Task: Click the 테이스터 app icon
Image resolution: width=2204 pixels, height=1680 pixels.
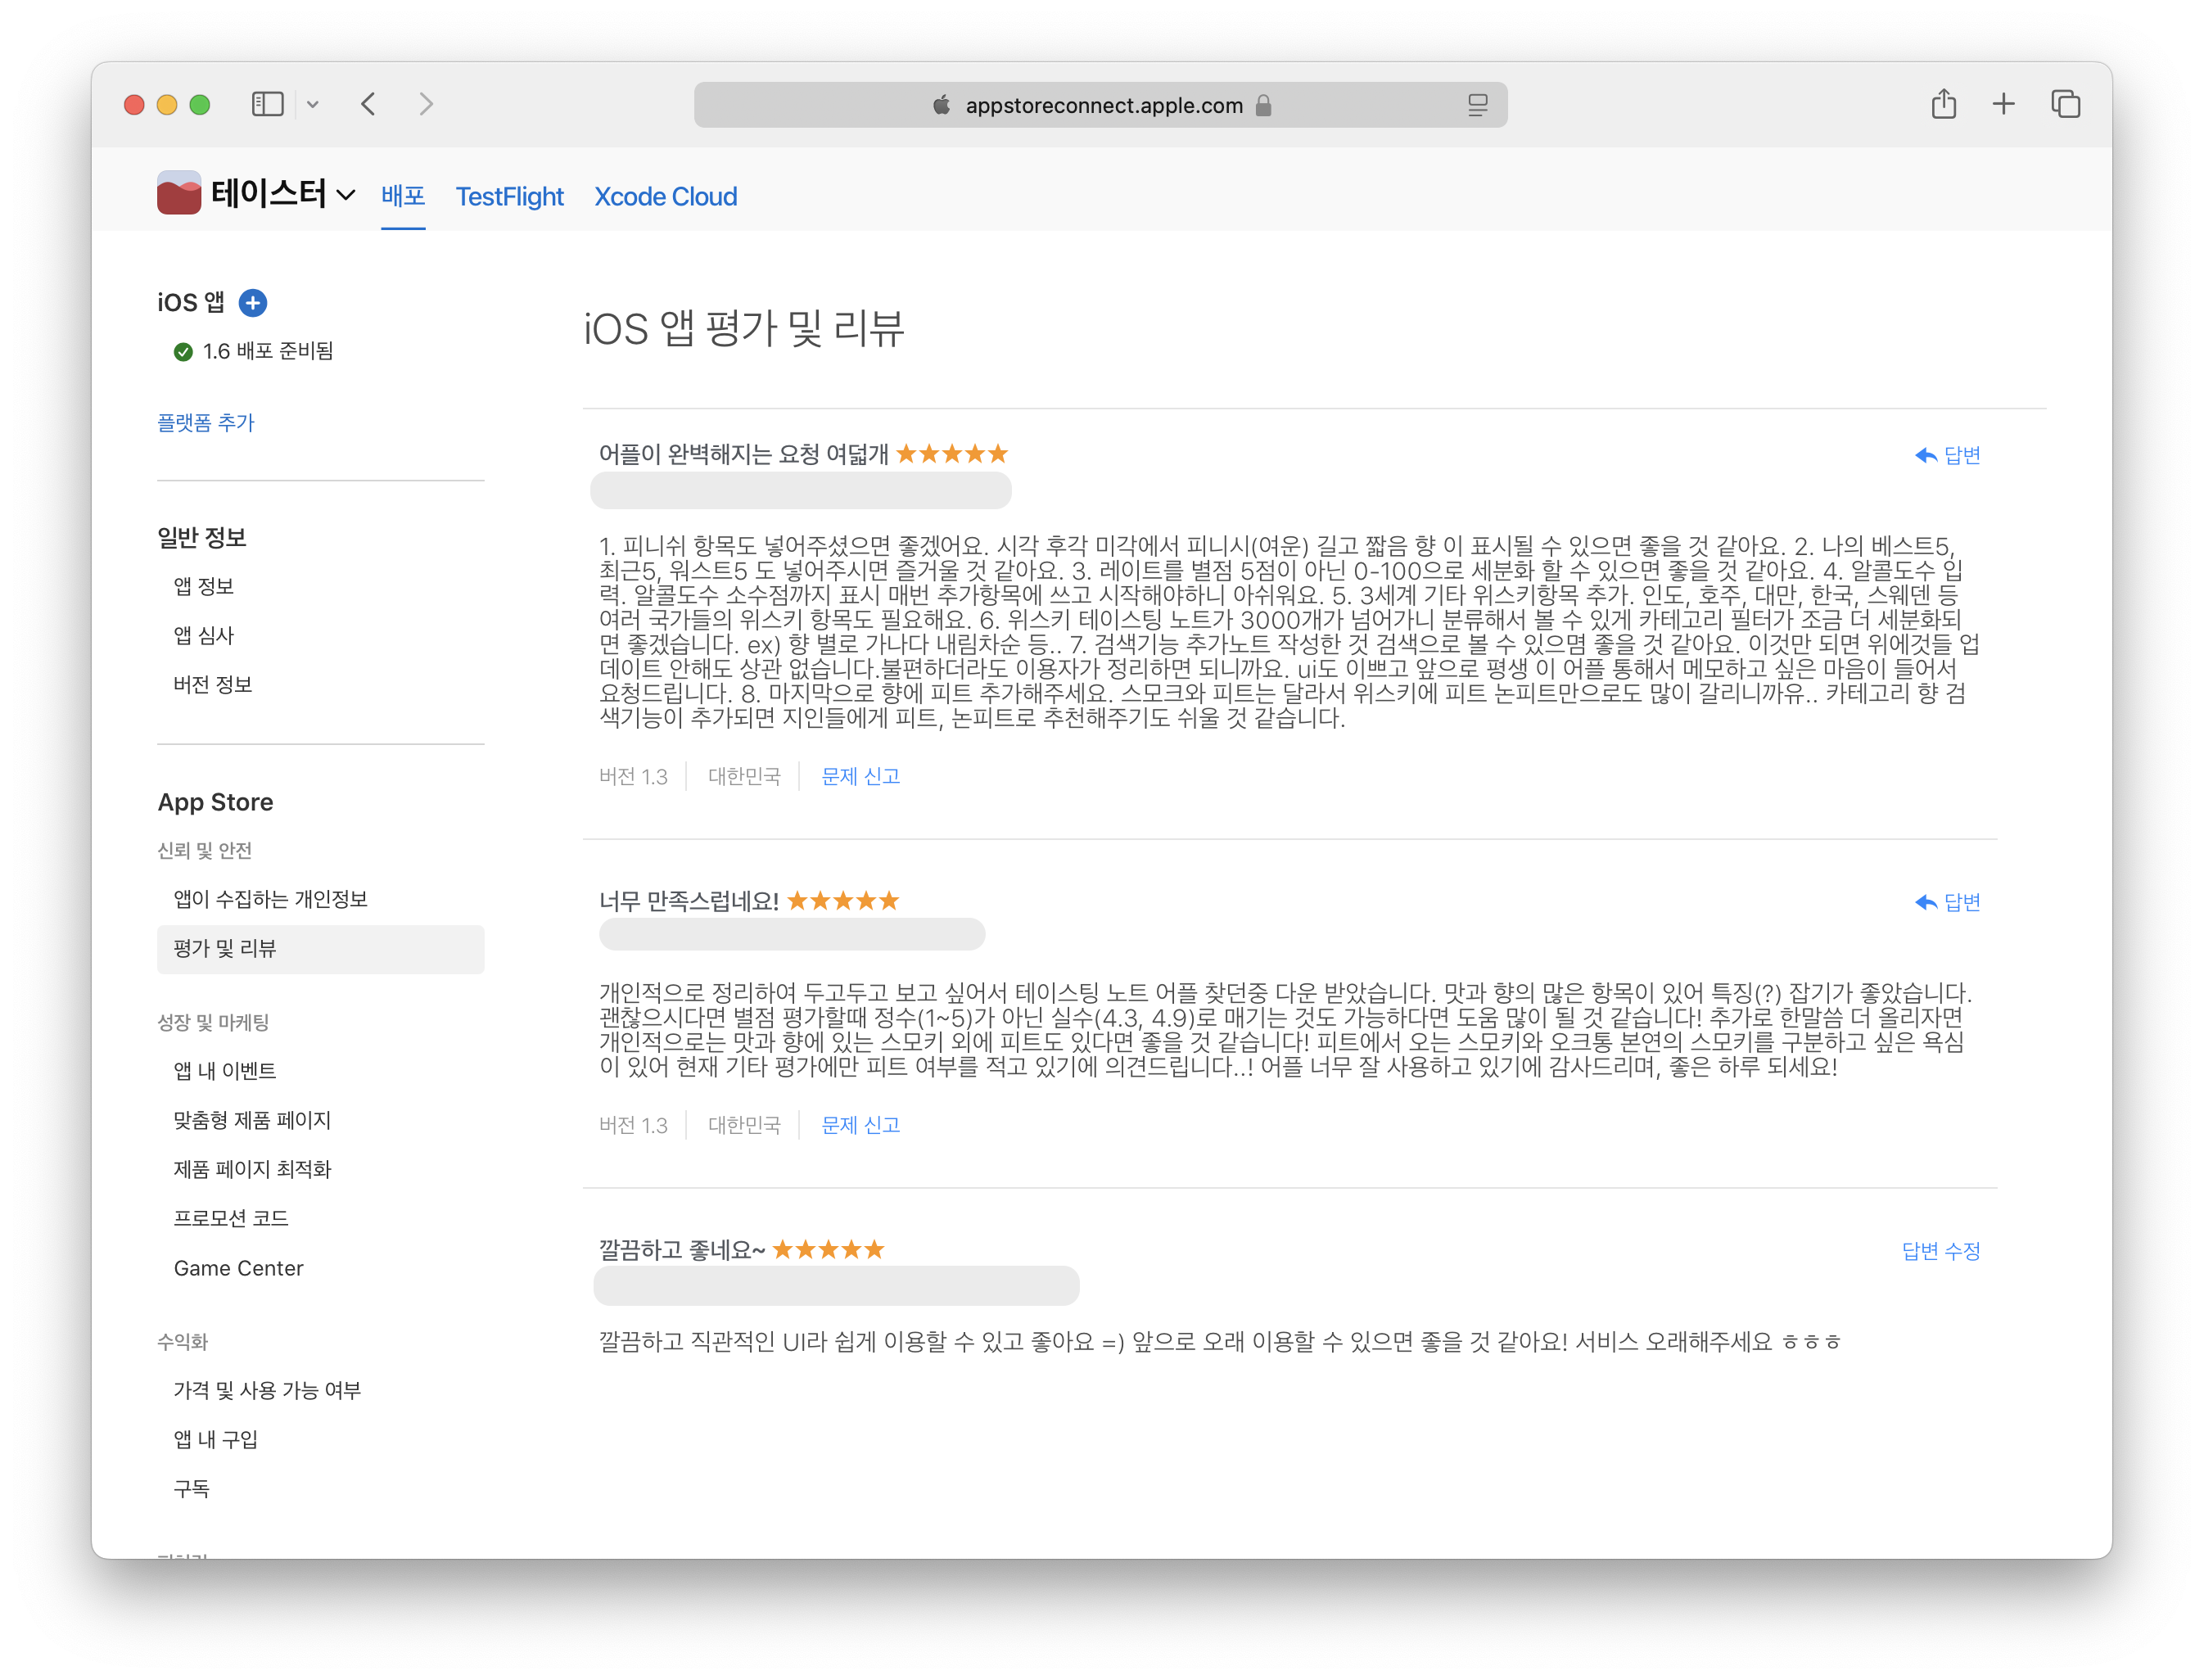Action: (179, 192)
